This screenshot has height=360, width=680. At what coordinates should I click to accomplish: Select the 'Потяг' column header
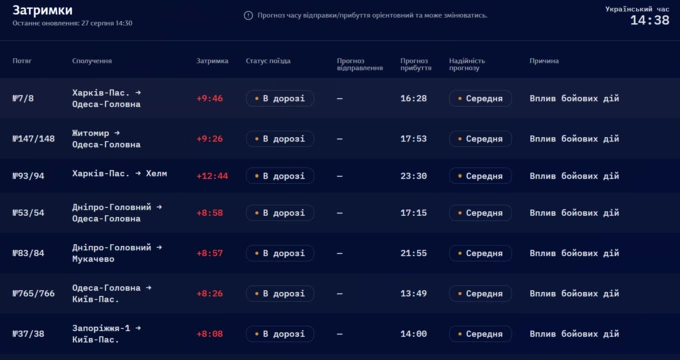(22, 61)
